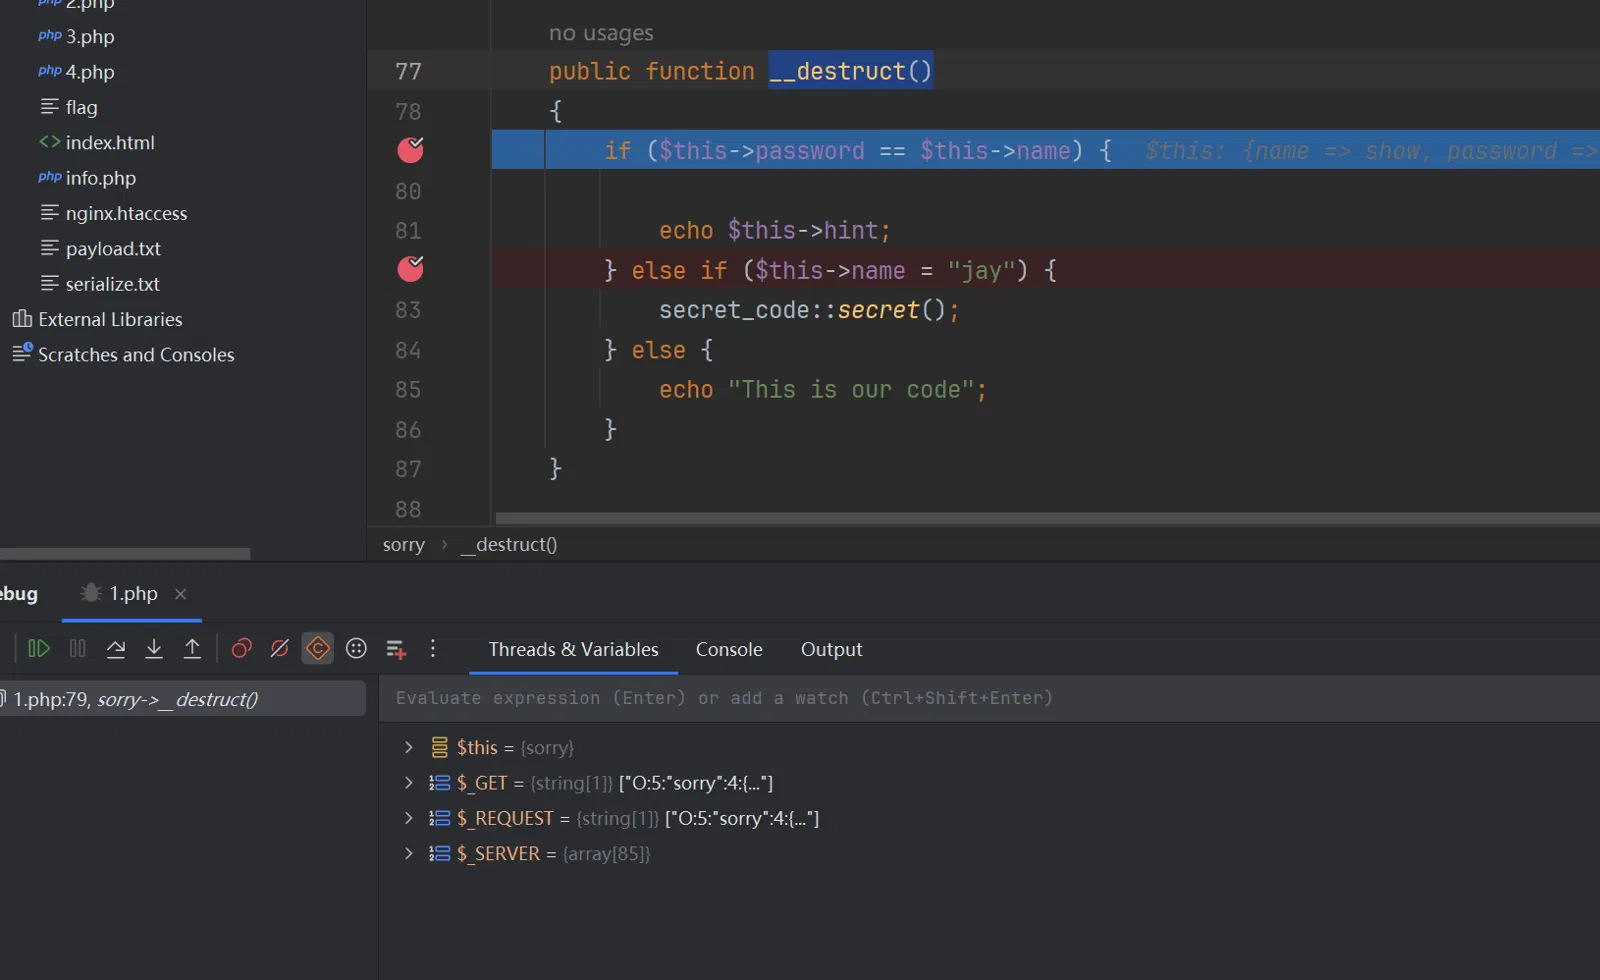
Task: Toggle breakpoint on the password comparison line
Action: coord(410,150)
